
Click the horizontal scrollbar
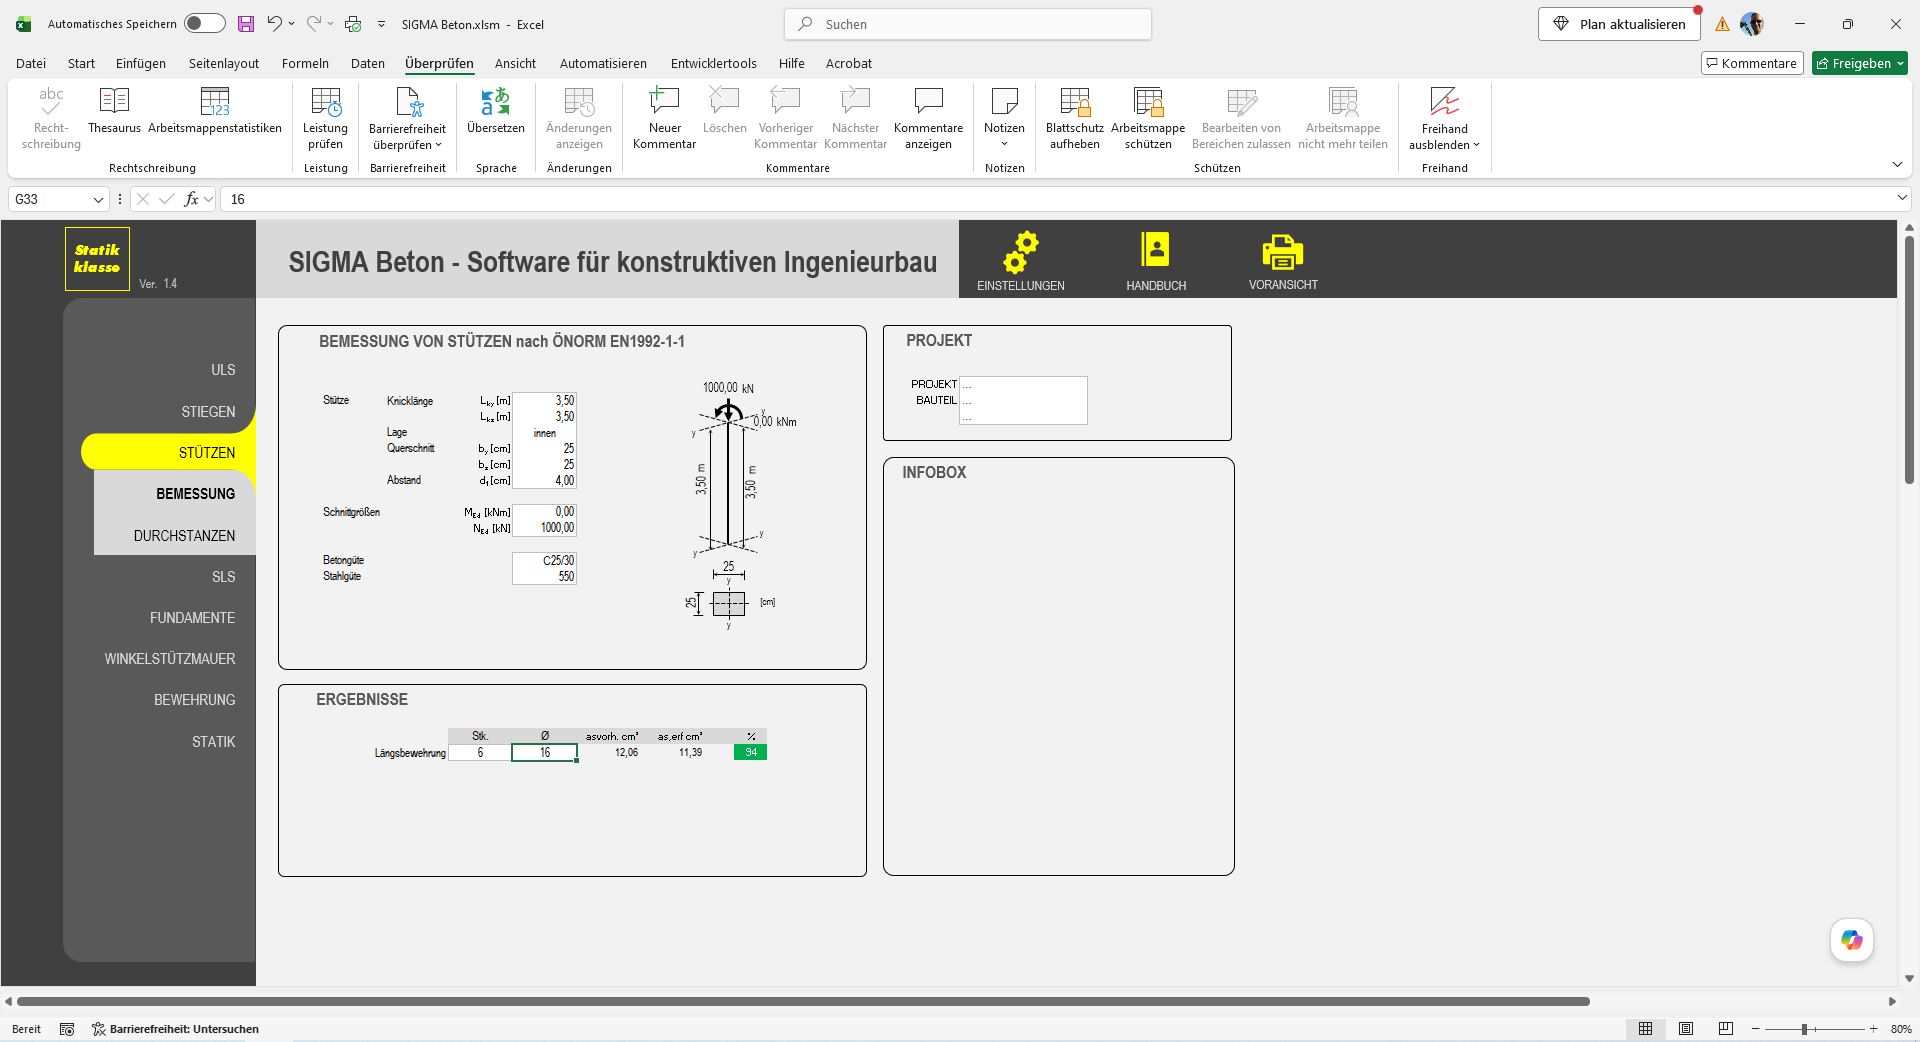803,1001
